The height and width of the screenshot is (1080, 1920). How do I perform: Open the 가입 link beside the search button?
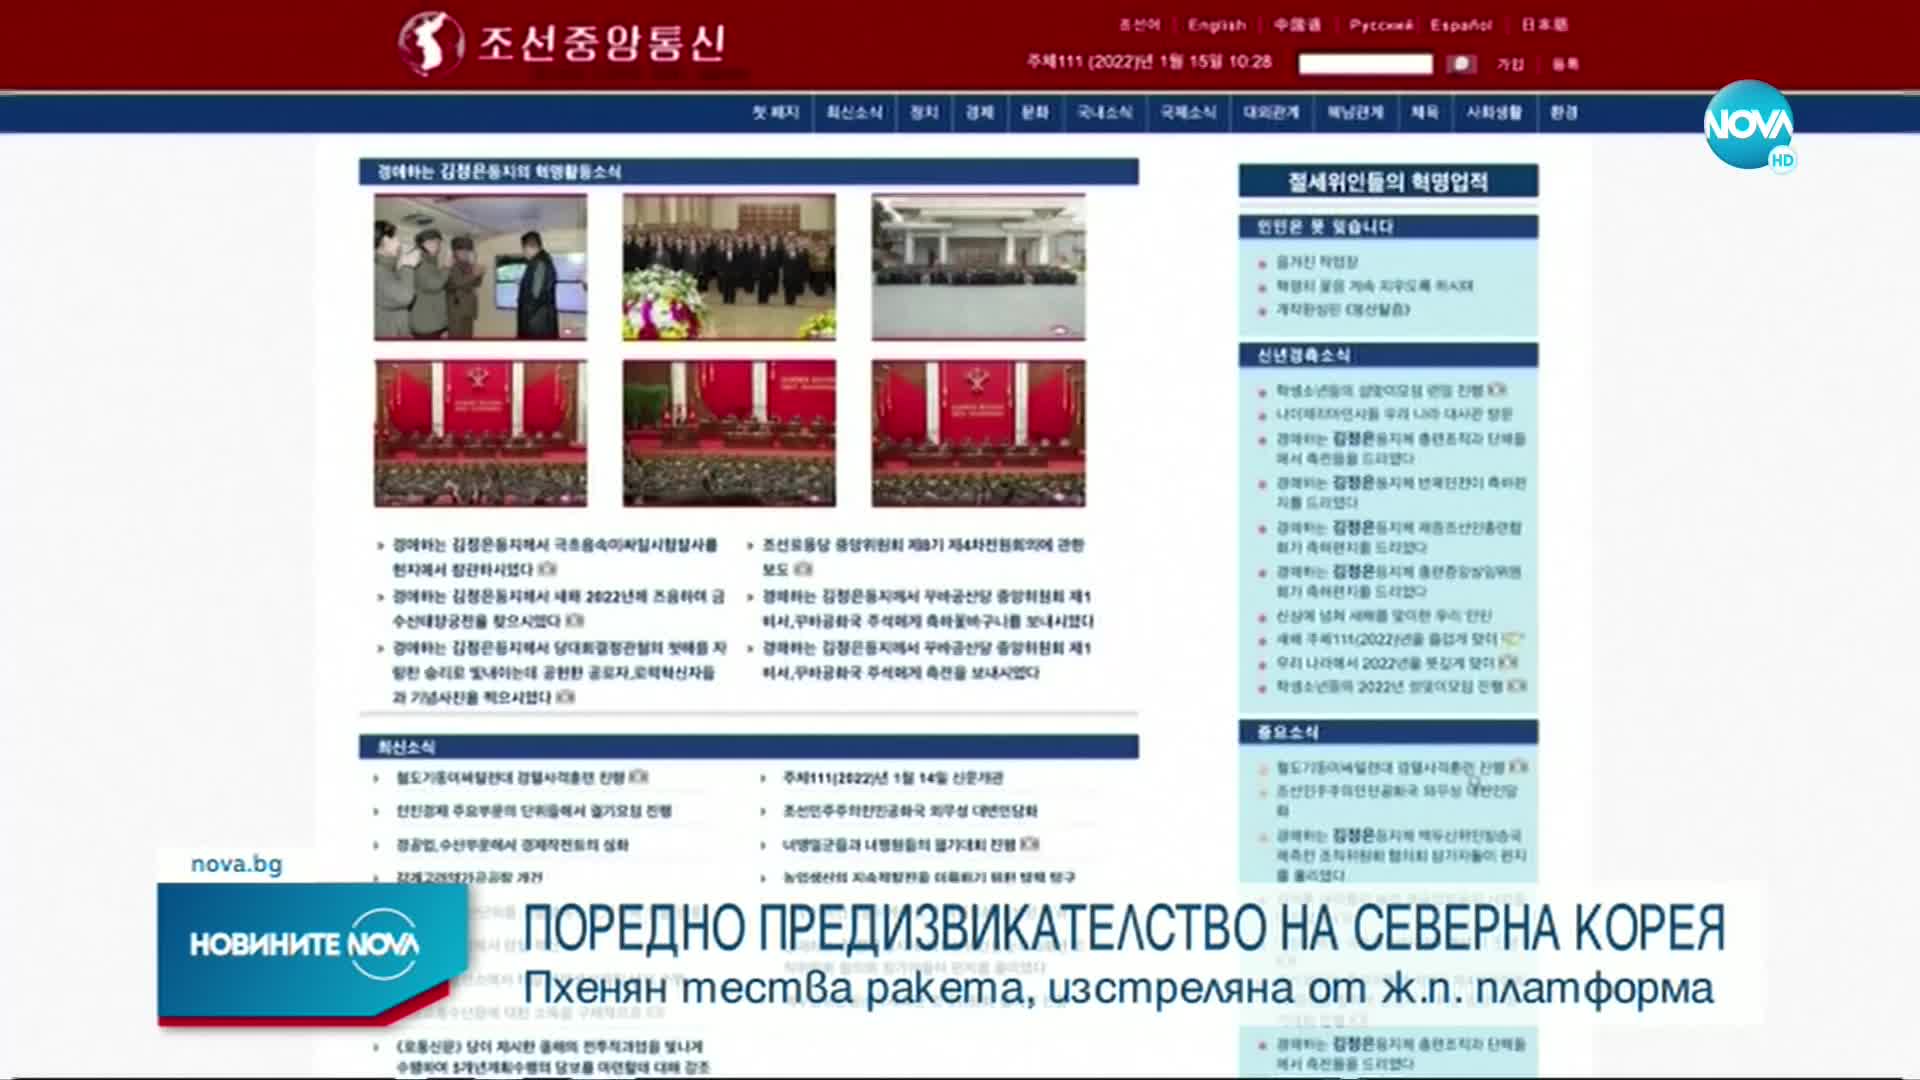click(x=1510, y=64)
